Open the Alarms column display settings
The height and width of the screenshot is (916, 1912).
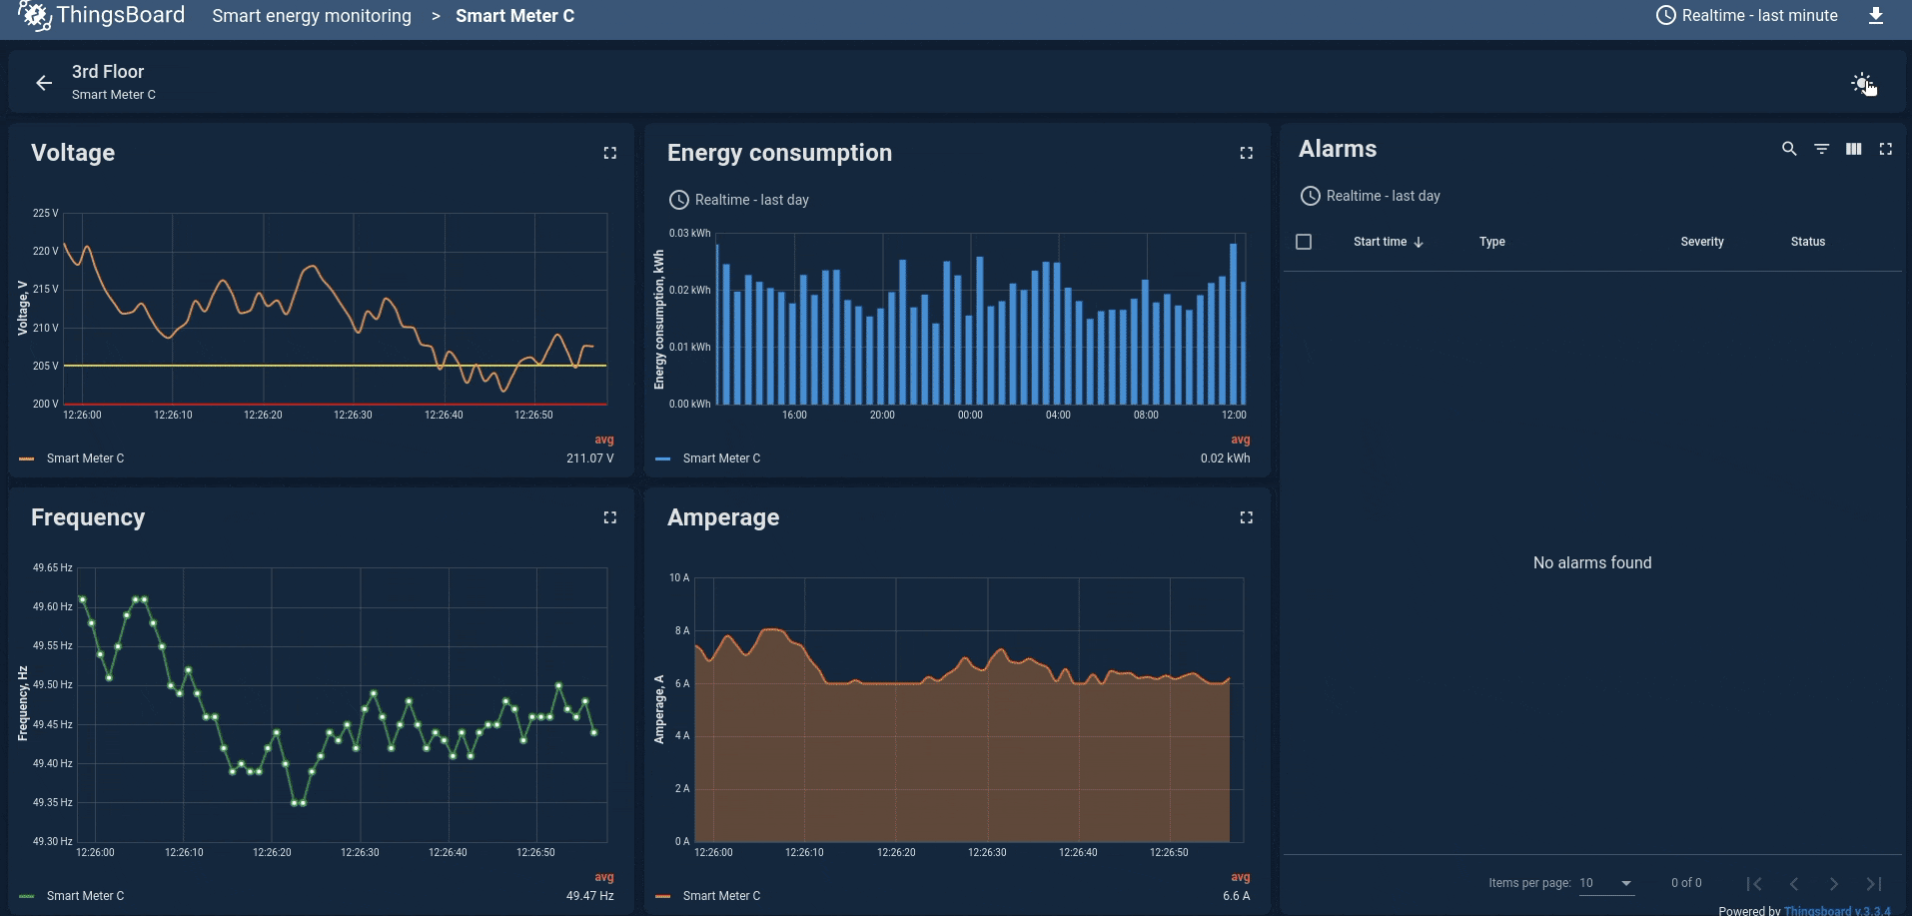click(1854, 148)
